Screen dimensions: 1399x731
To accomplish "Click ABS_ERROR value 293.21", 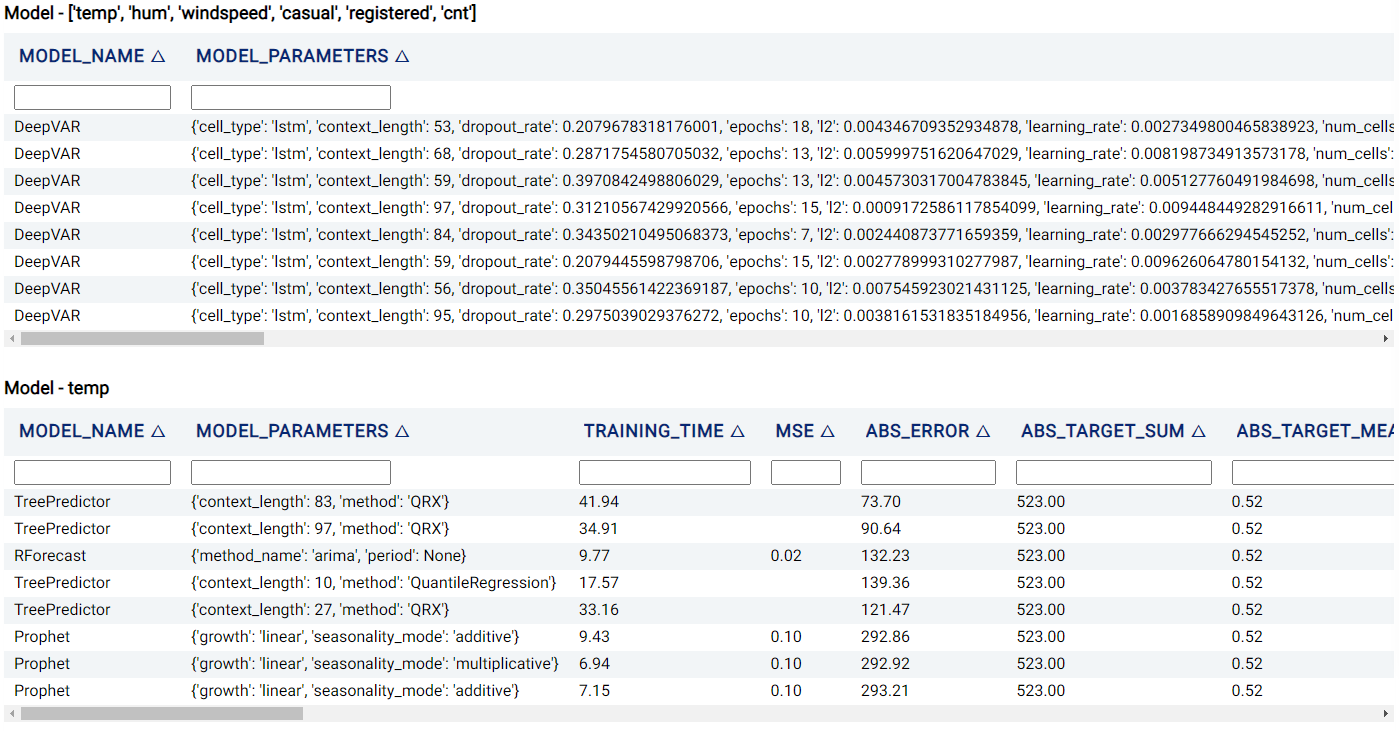I will [885, 691].
